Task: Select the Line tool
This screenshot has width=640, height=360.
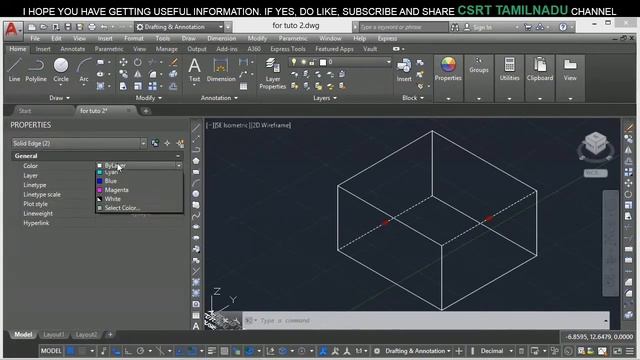Action: pos(14,70)
